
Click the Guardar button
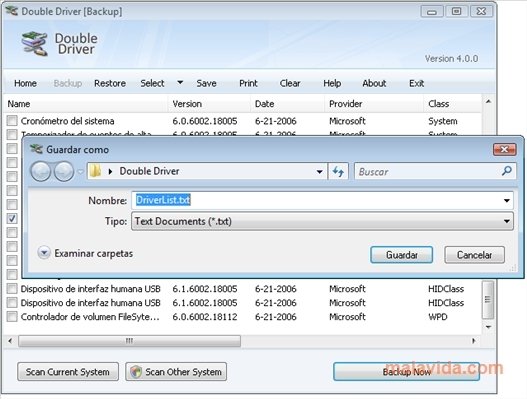(401, 255)
